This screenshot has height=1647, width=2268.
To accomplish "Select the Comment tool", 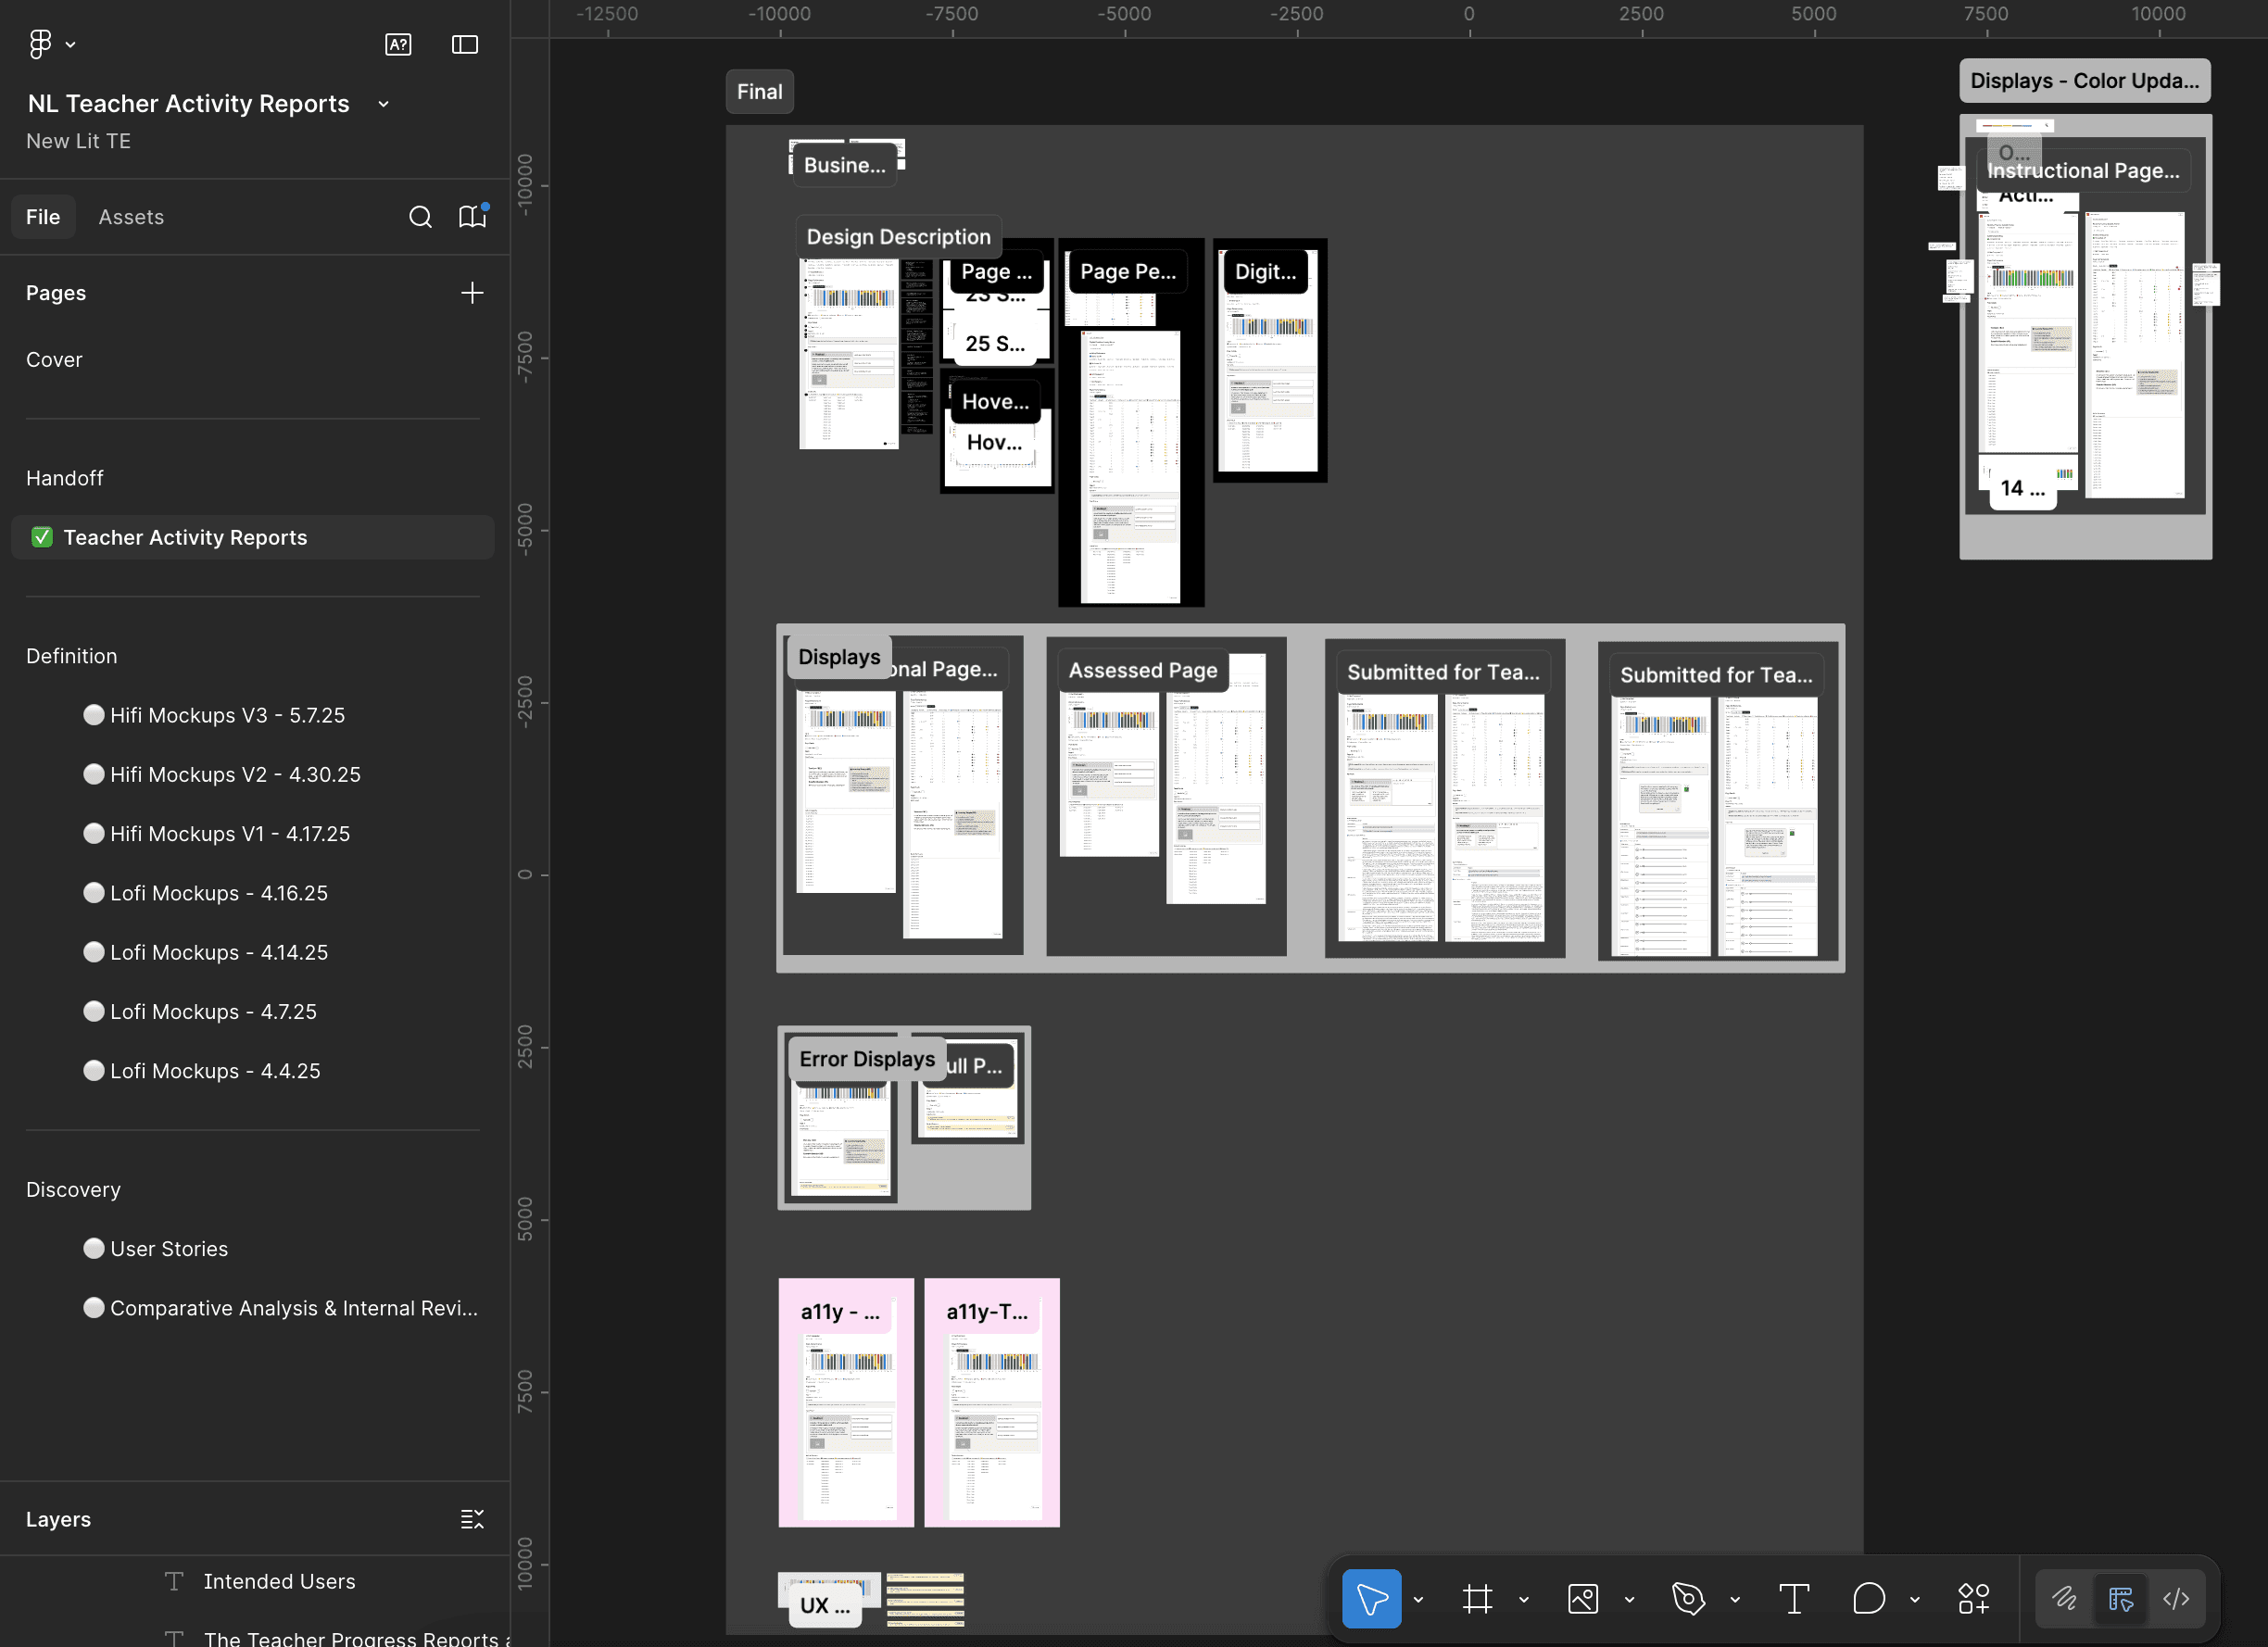I will click(x=1868, y=1599).
